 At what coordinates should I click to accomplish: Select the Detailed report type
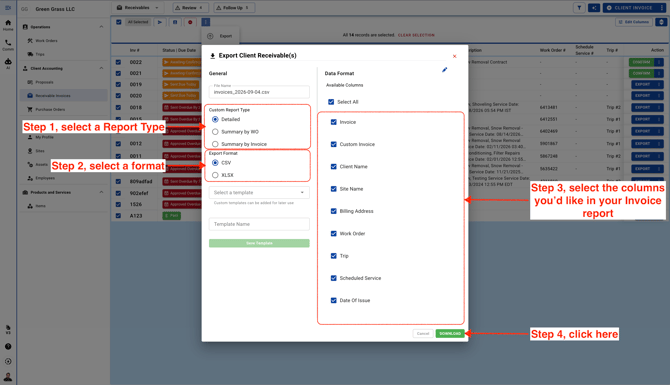point(215,119)
